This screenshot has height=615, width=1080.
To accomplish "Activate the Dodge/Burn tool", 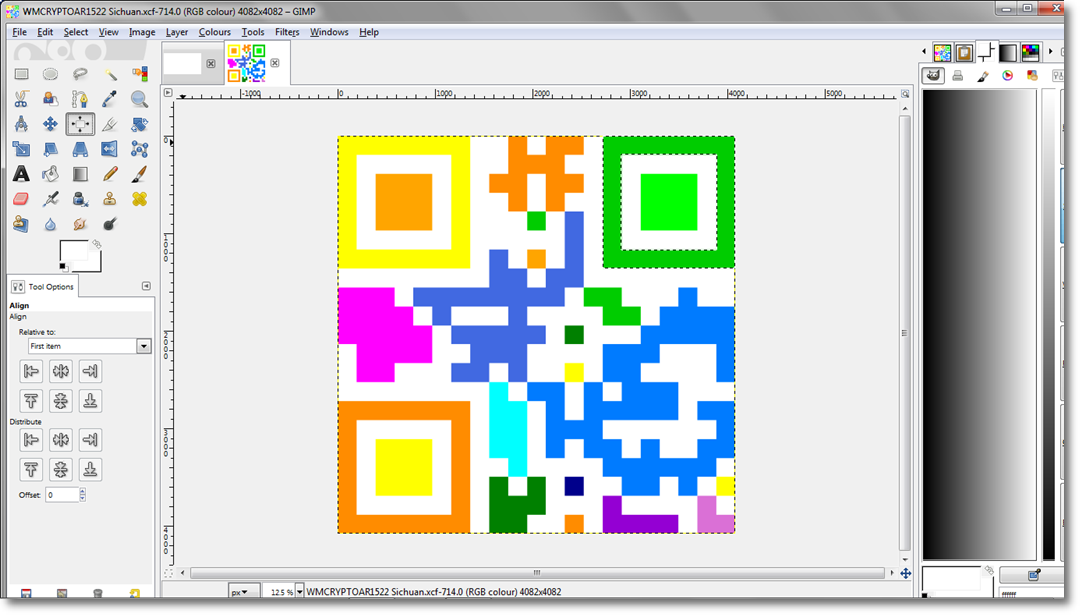I will (110, 224).
